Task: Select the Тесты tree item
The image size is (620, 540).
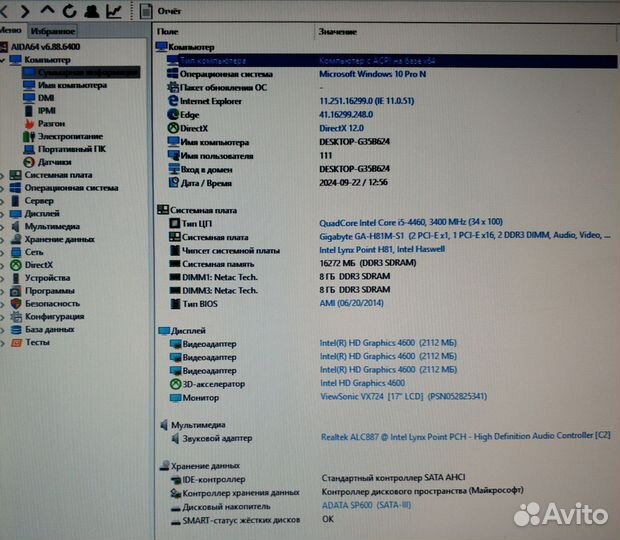Action: [x=37, y=342]
